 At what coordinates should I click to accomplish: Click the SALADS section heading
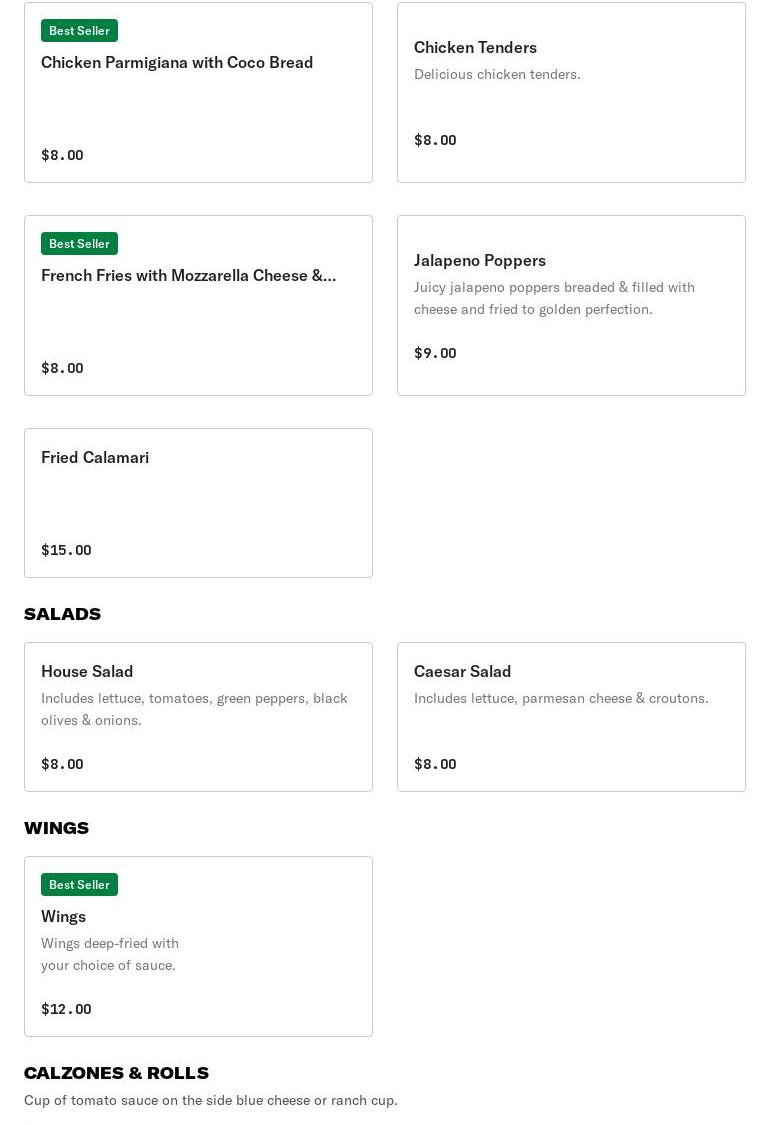(x=62, y=614)
